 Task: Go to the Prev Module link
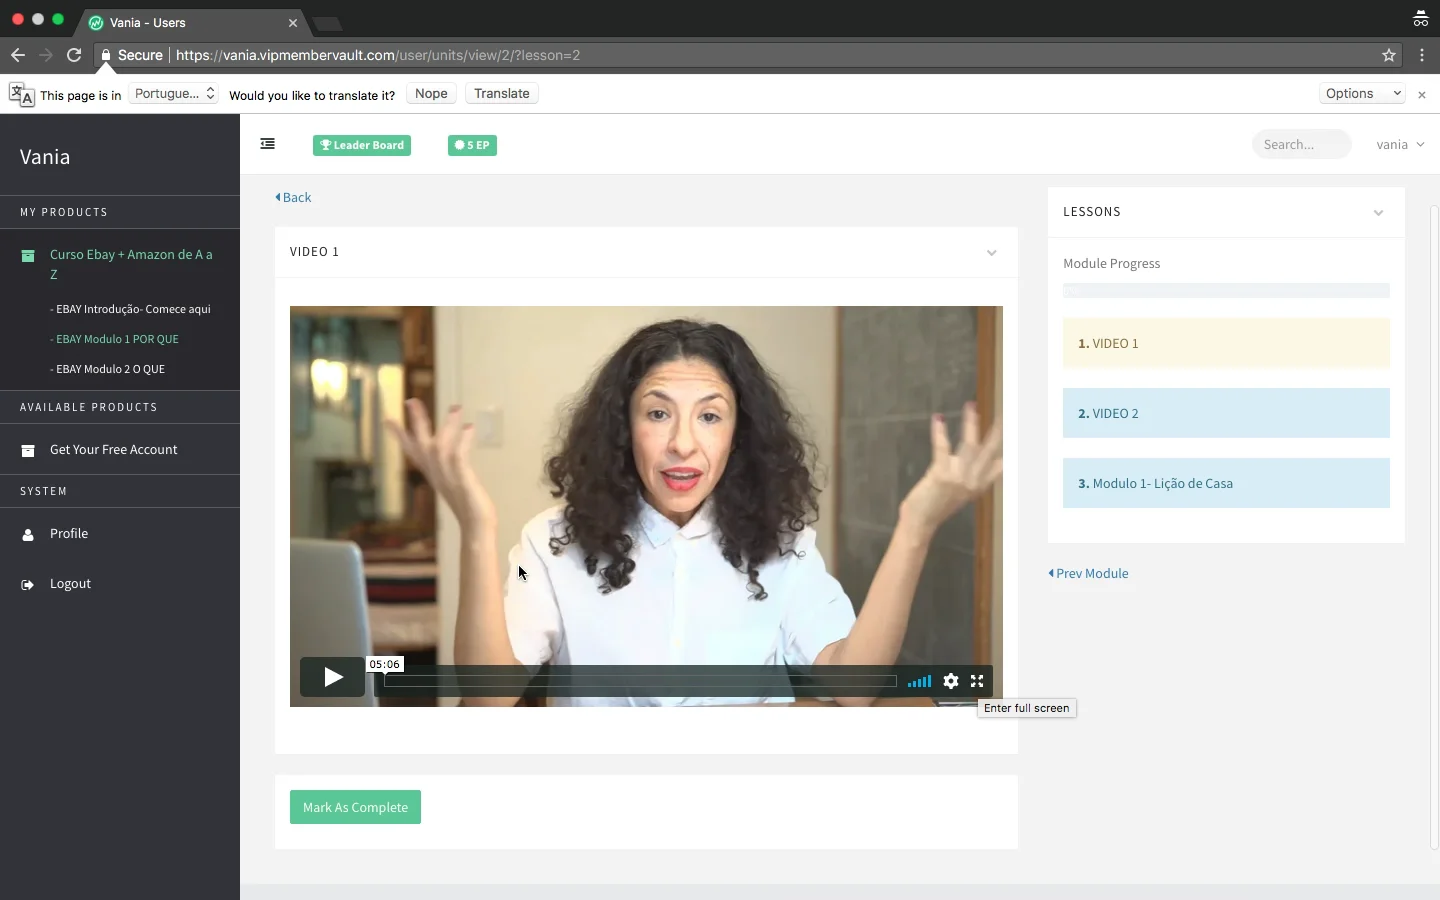(x=1088, y=573)
